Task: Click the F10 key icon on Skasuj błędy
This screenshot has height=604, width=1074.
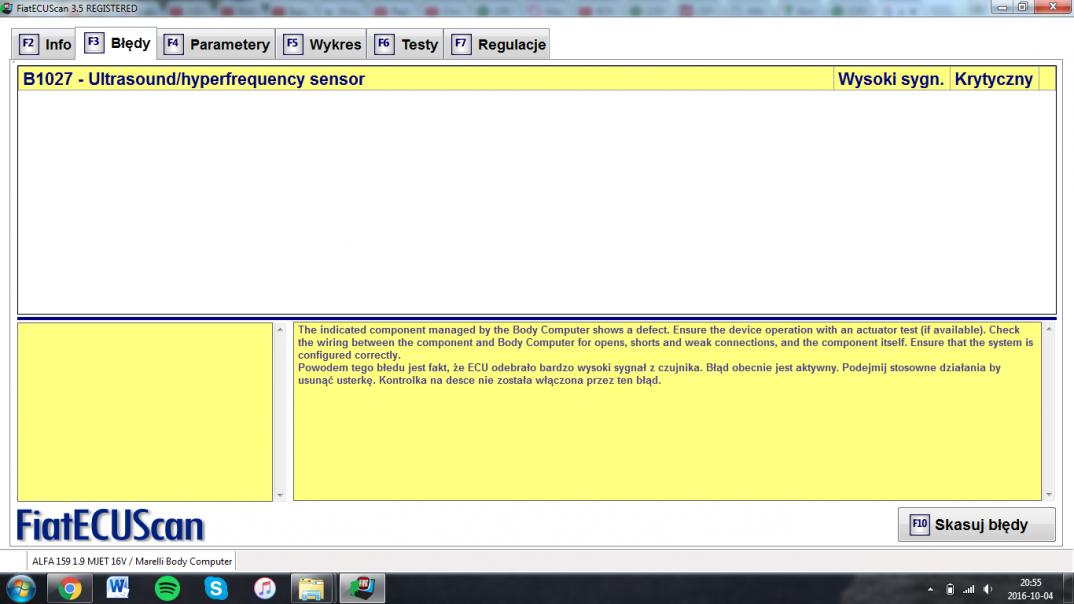Action: pyautogui.click(x=919, y=525)
